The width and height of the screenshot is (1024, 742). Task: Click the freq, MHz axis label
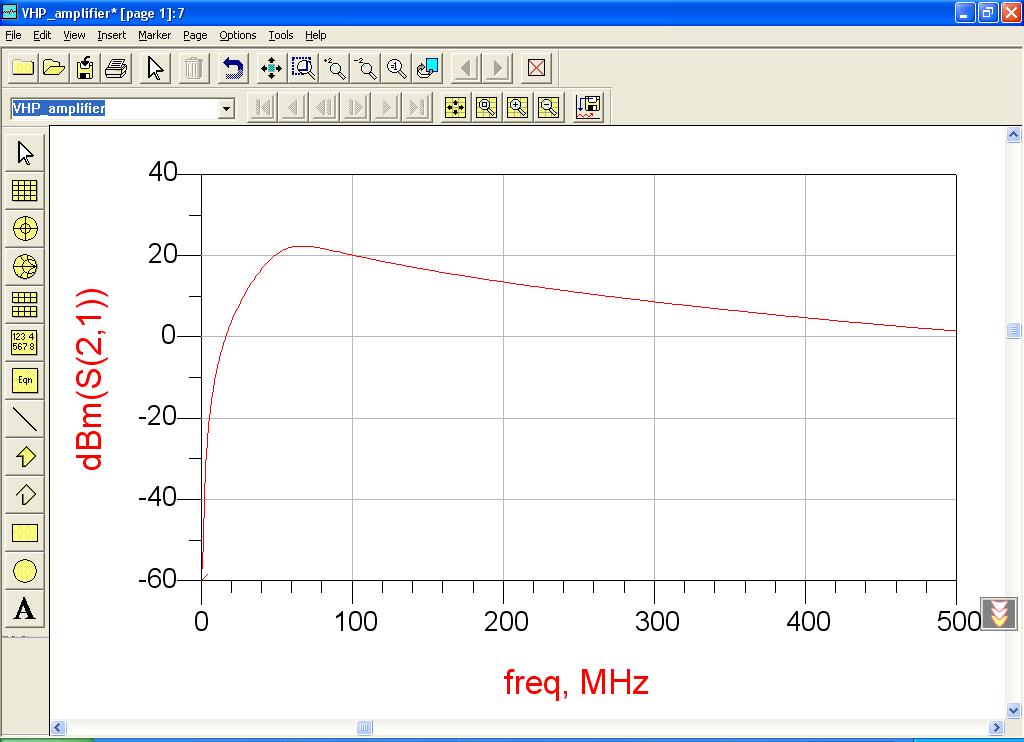(x=576, y=683)
